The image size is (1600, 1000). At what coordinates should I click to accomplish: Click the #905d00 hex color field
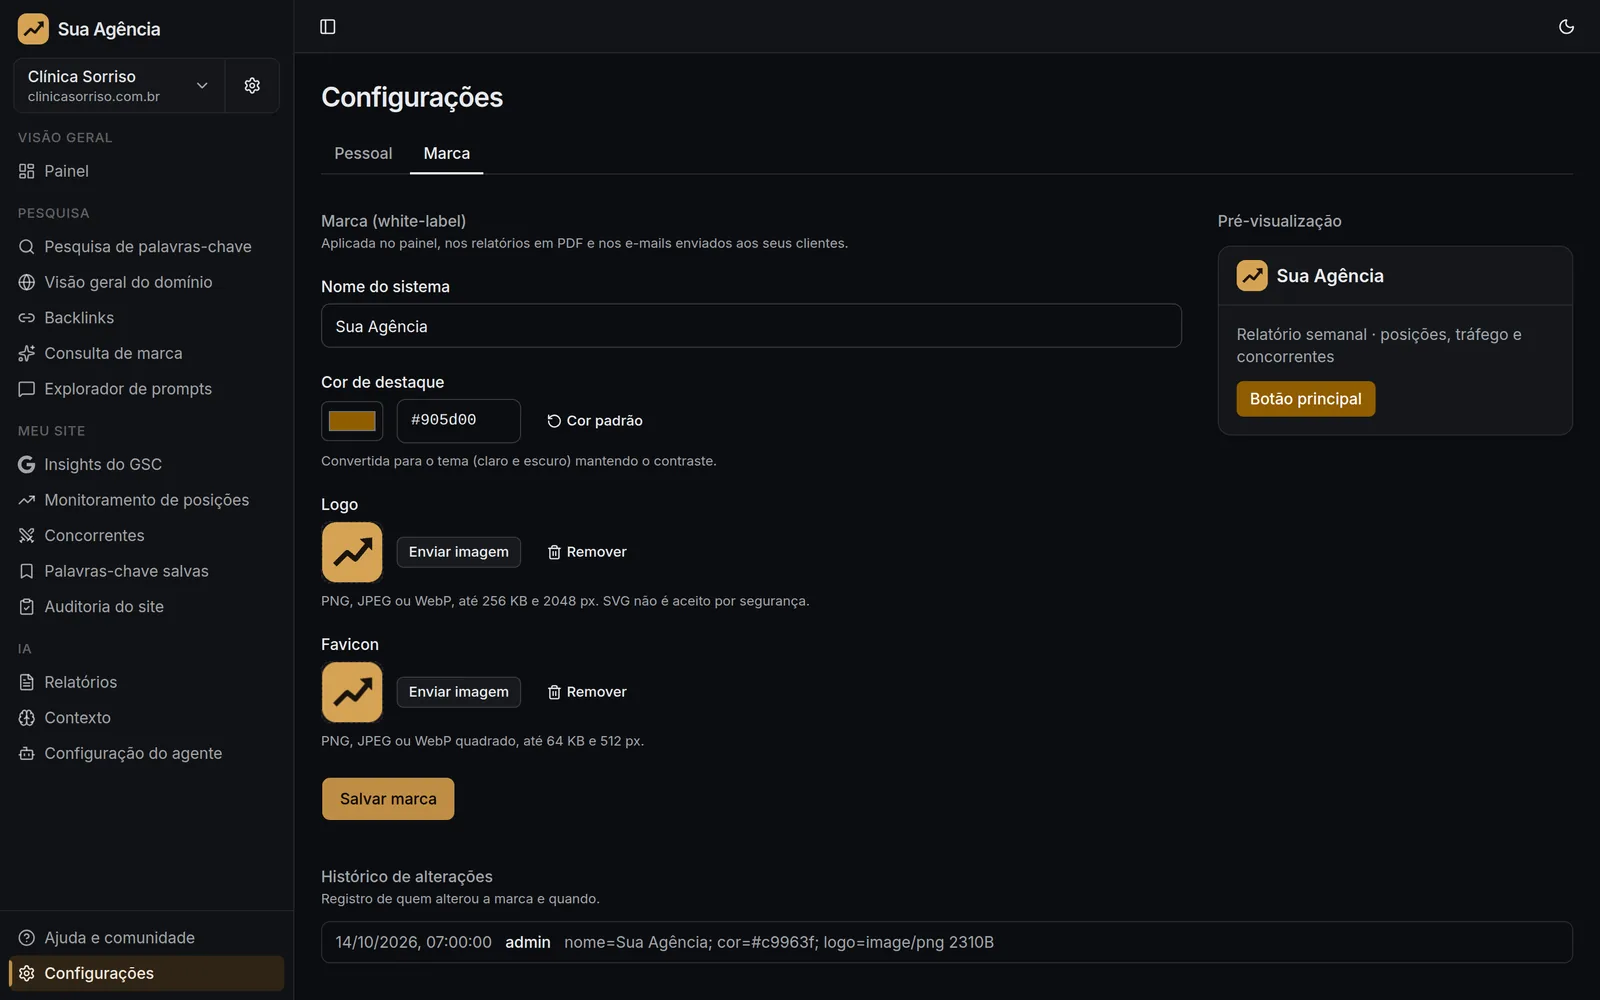[x=458, y=421]
